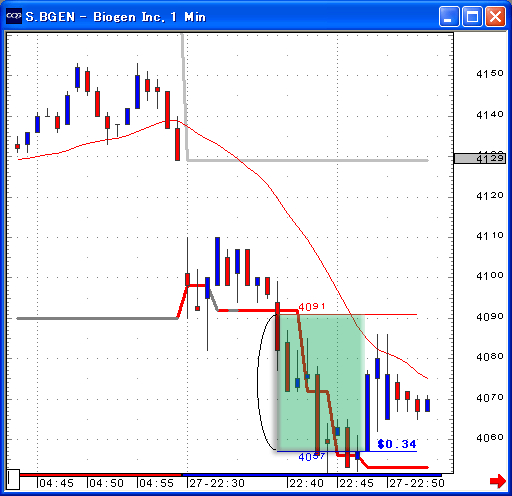Image resolution: width=512 pixels, height=496 pixels.
Task: Click the red 4091 price label
Action: [312, 306]
